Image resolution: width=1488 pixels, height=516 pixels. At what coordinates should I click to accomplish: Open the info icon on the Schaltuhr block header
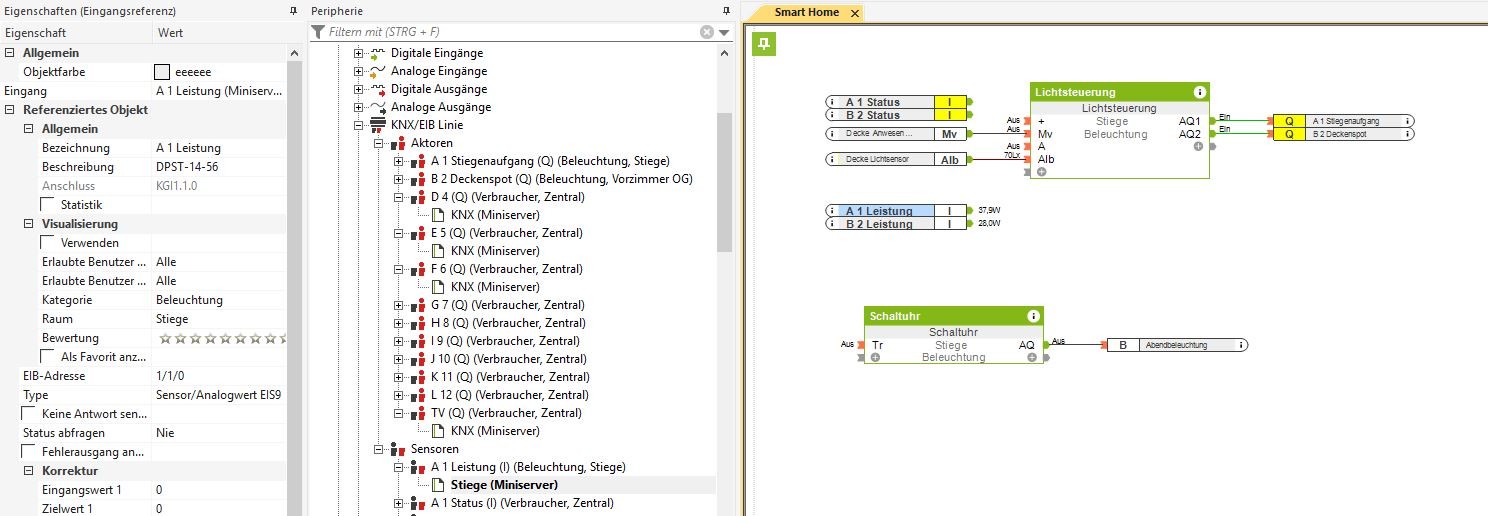[1033, 316]
